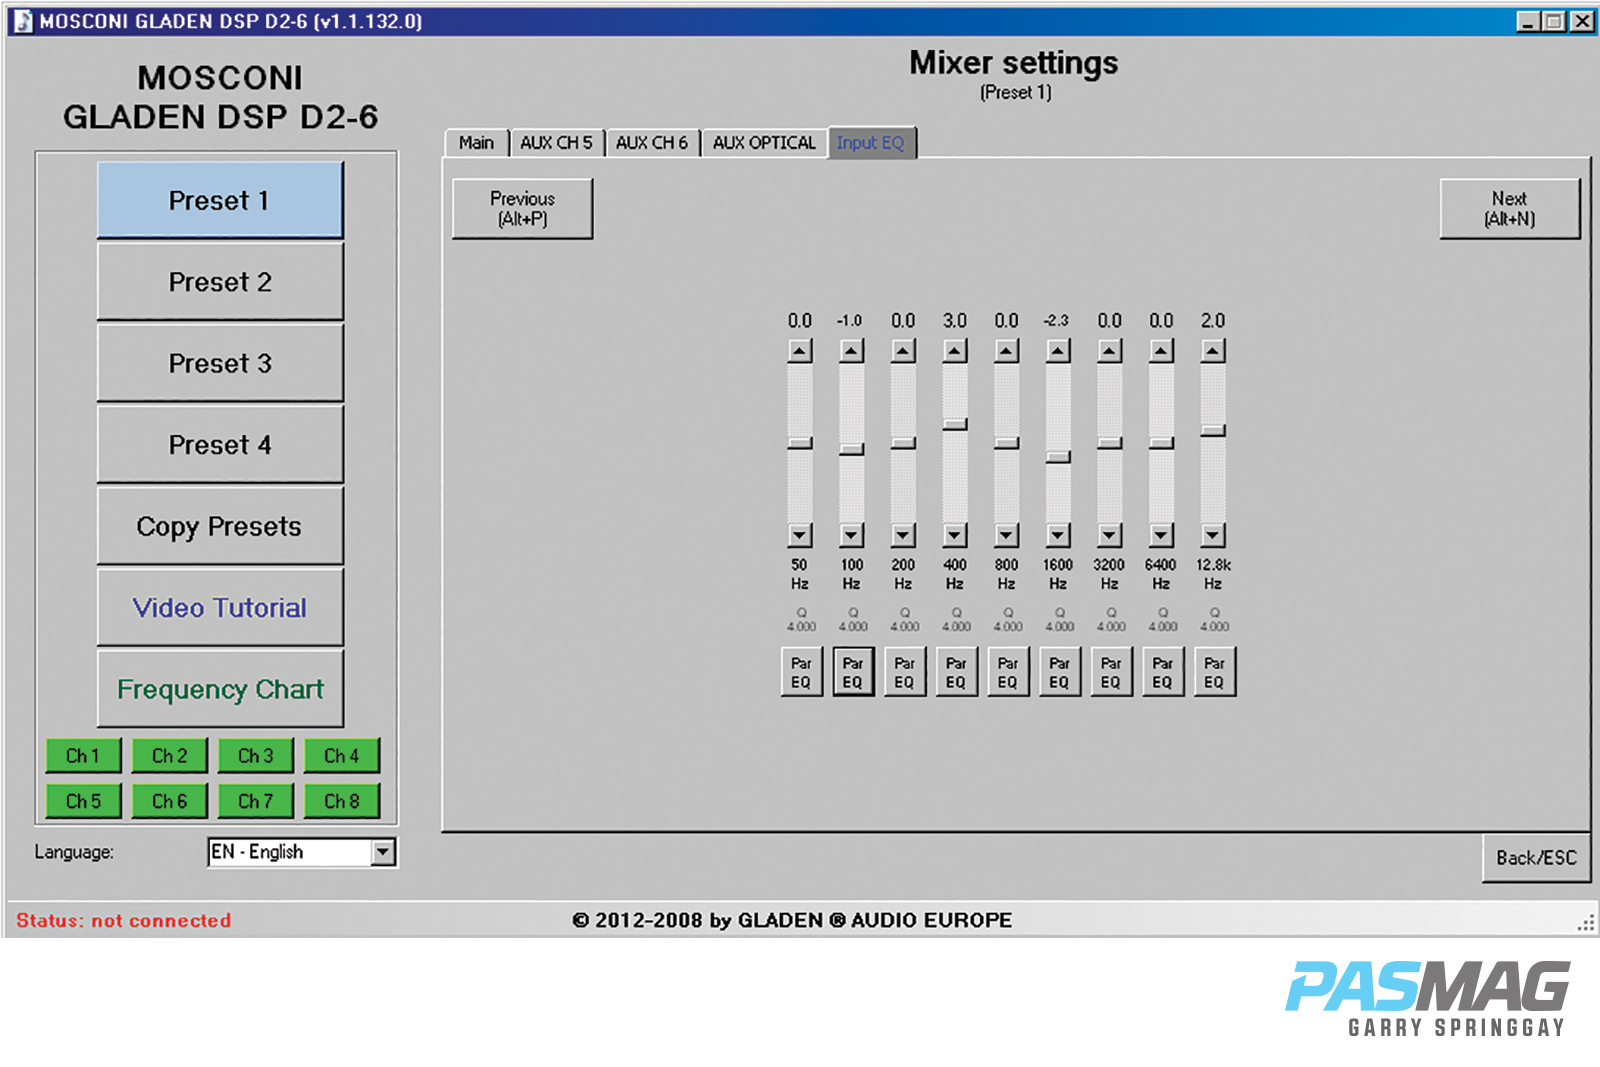Select Preset 4

pos(220,445)
